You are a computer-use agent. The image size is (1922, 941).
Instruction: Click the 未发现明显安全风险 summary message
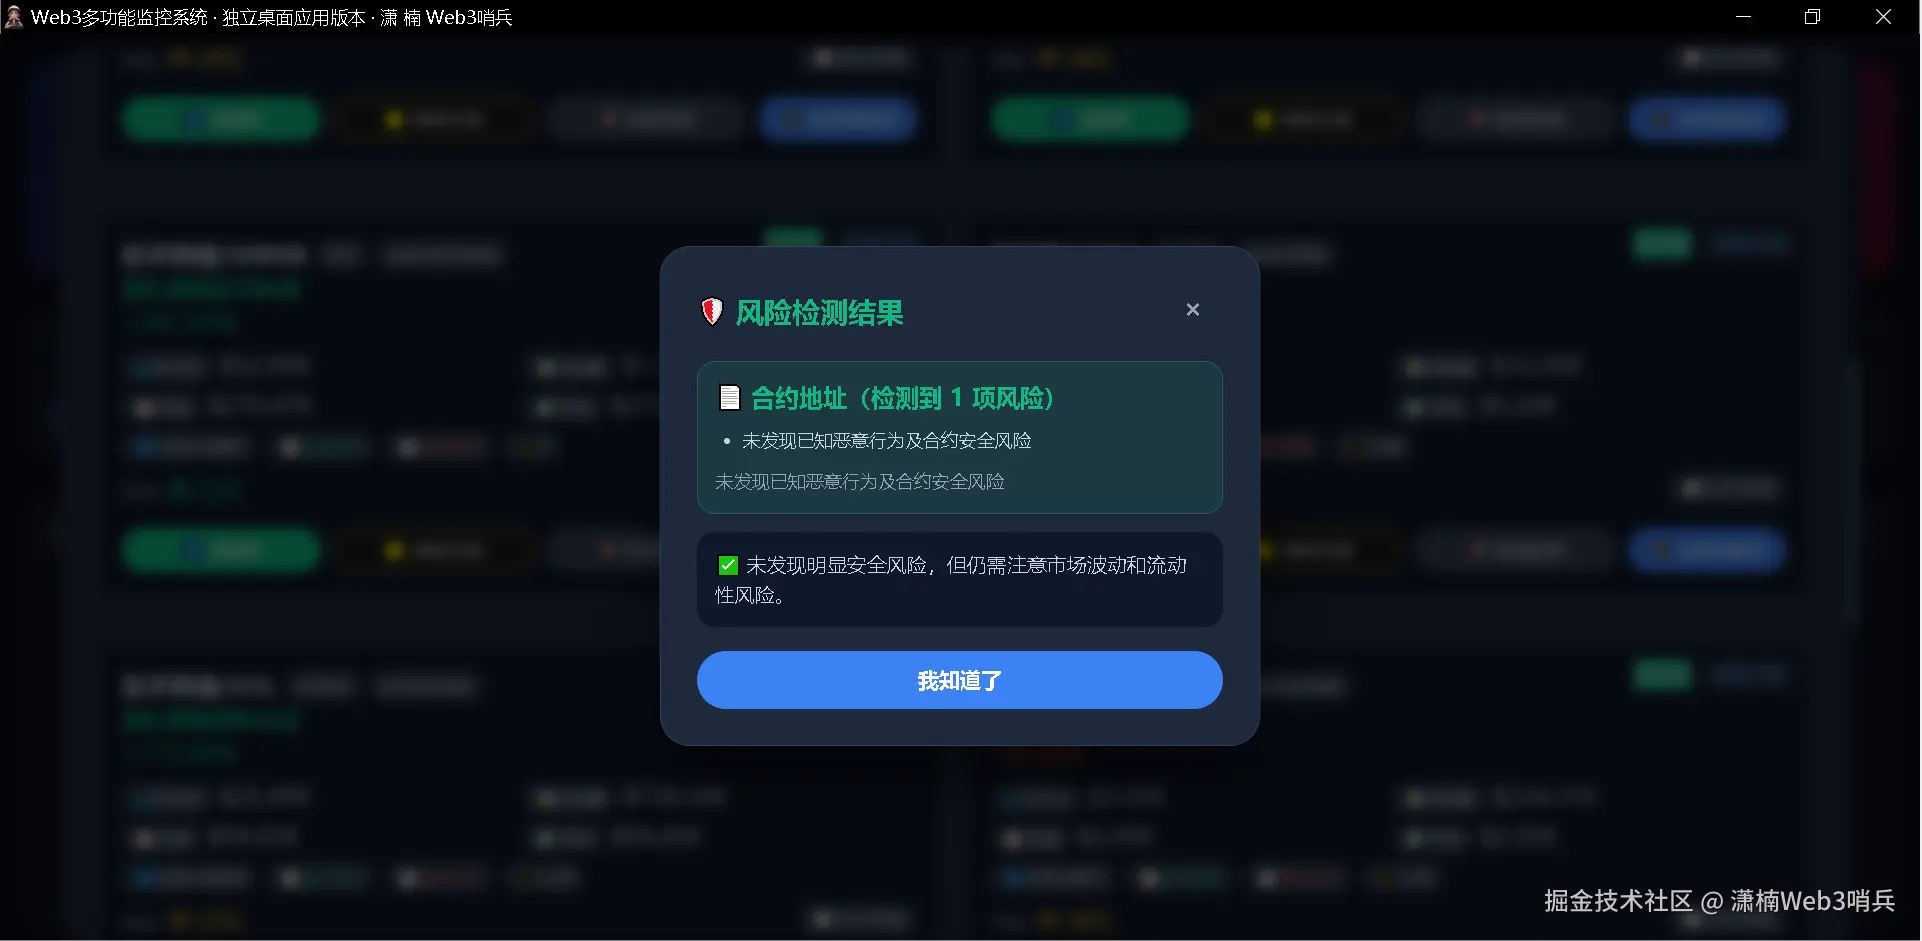951,580
